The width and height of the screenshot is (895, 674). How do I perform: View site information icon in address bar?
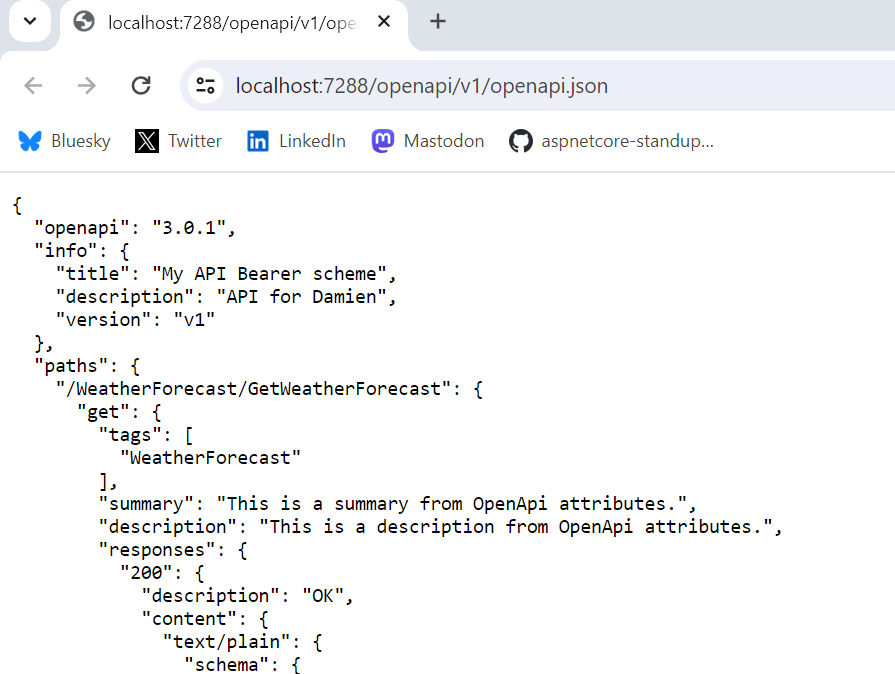206,86
